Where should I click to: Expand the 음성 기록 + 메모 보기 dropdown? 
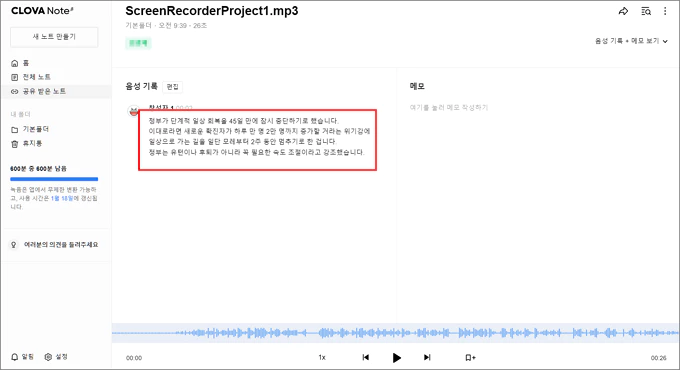click(631, 41)
